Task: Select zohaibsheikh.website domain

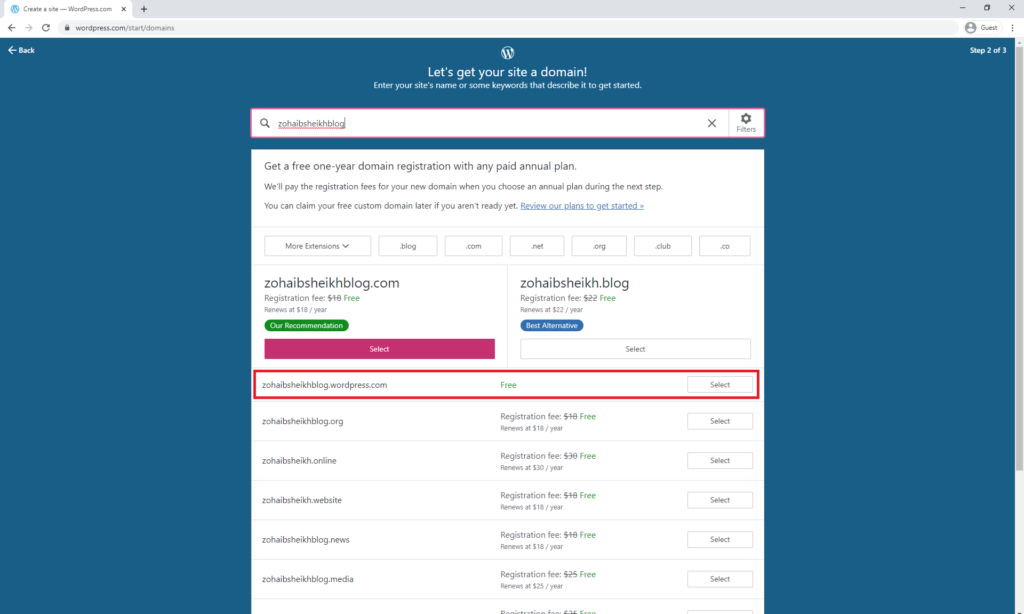Action: coord(720,500)
